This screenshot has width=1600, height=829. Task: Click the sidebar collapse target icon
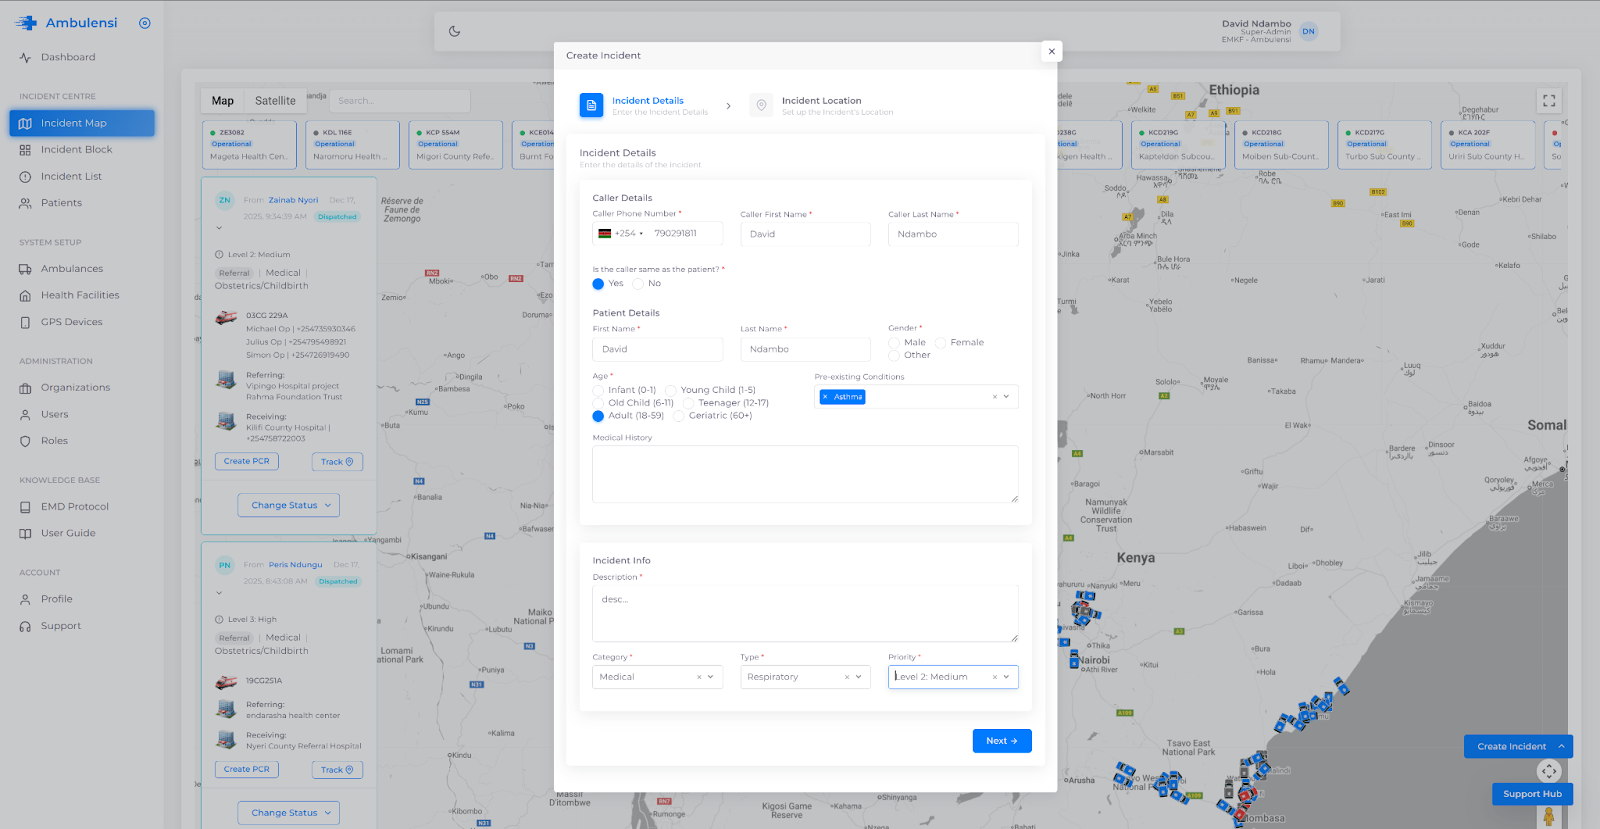[145, 23]
